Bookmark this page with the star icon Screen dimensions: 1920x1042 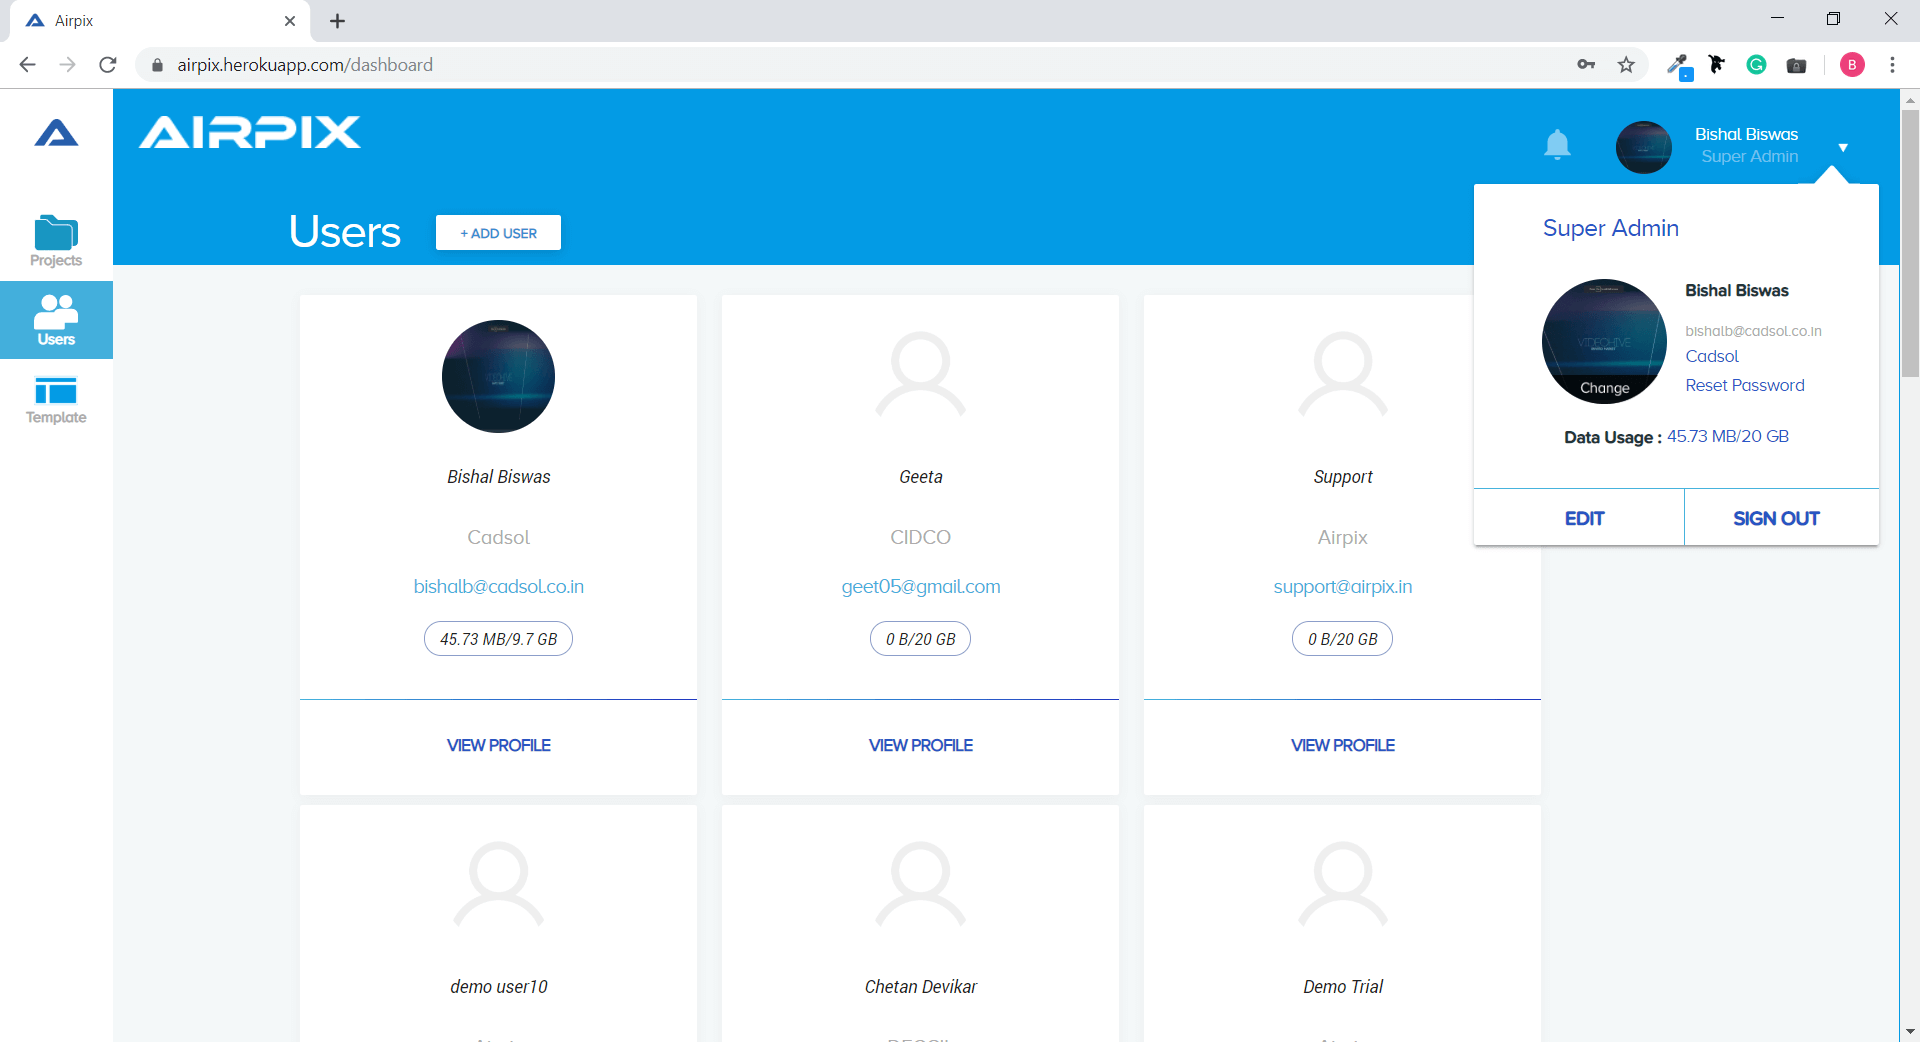click(x=1626, y=65)
